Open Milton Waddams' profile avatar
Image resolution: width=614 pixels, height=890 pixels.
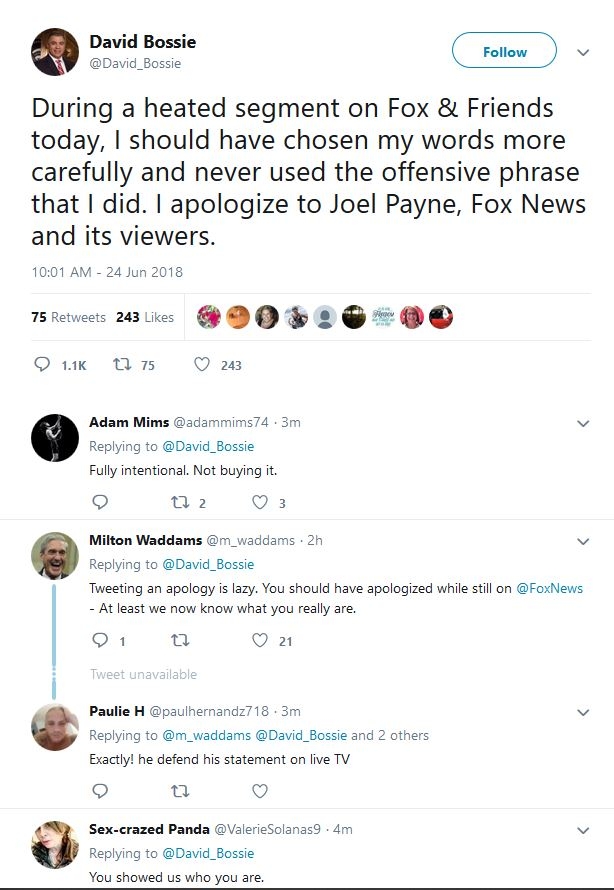click(54, 557)
